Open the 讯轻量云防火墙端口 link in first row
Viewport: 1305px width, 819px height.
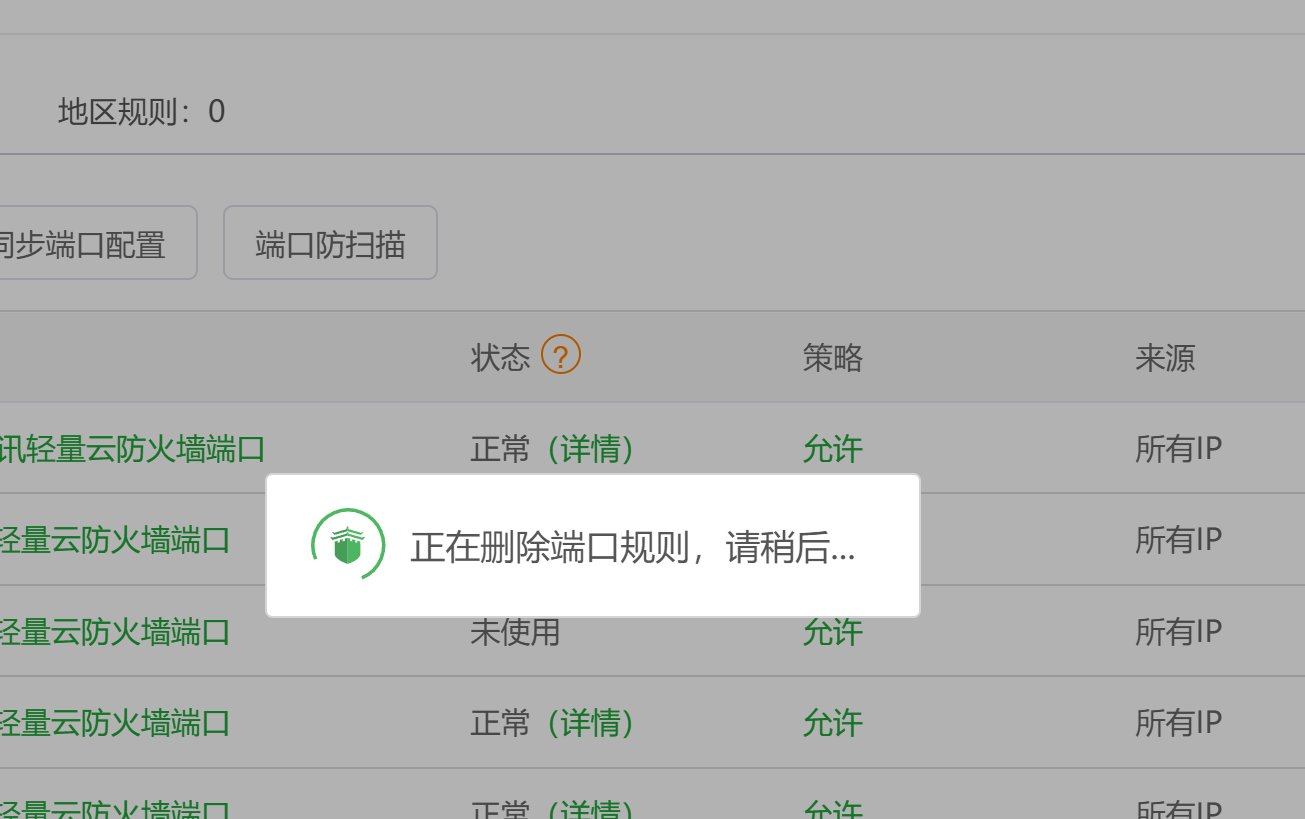(x=132, y=449)
